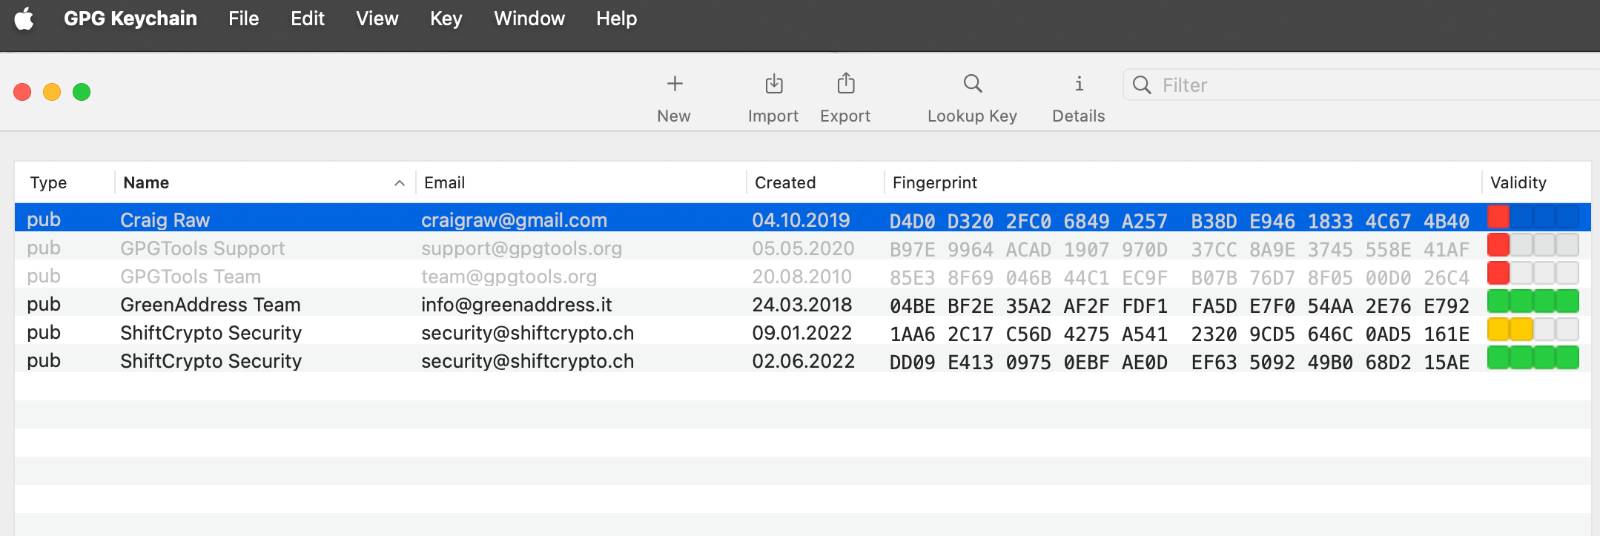This screenshot has width=1600, height=536.
Task: Click the Import key icon
Action: click(773, 84)
